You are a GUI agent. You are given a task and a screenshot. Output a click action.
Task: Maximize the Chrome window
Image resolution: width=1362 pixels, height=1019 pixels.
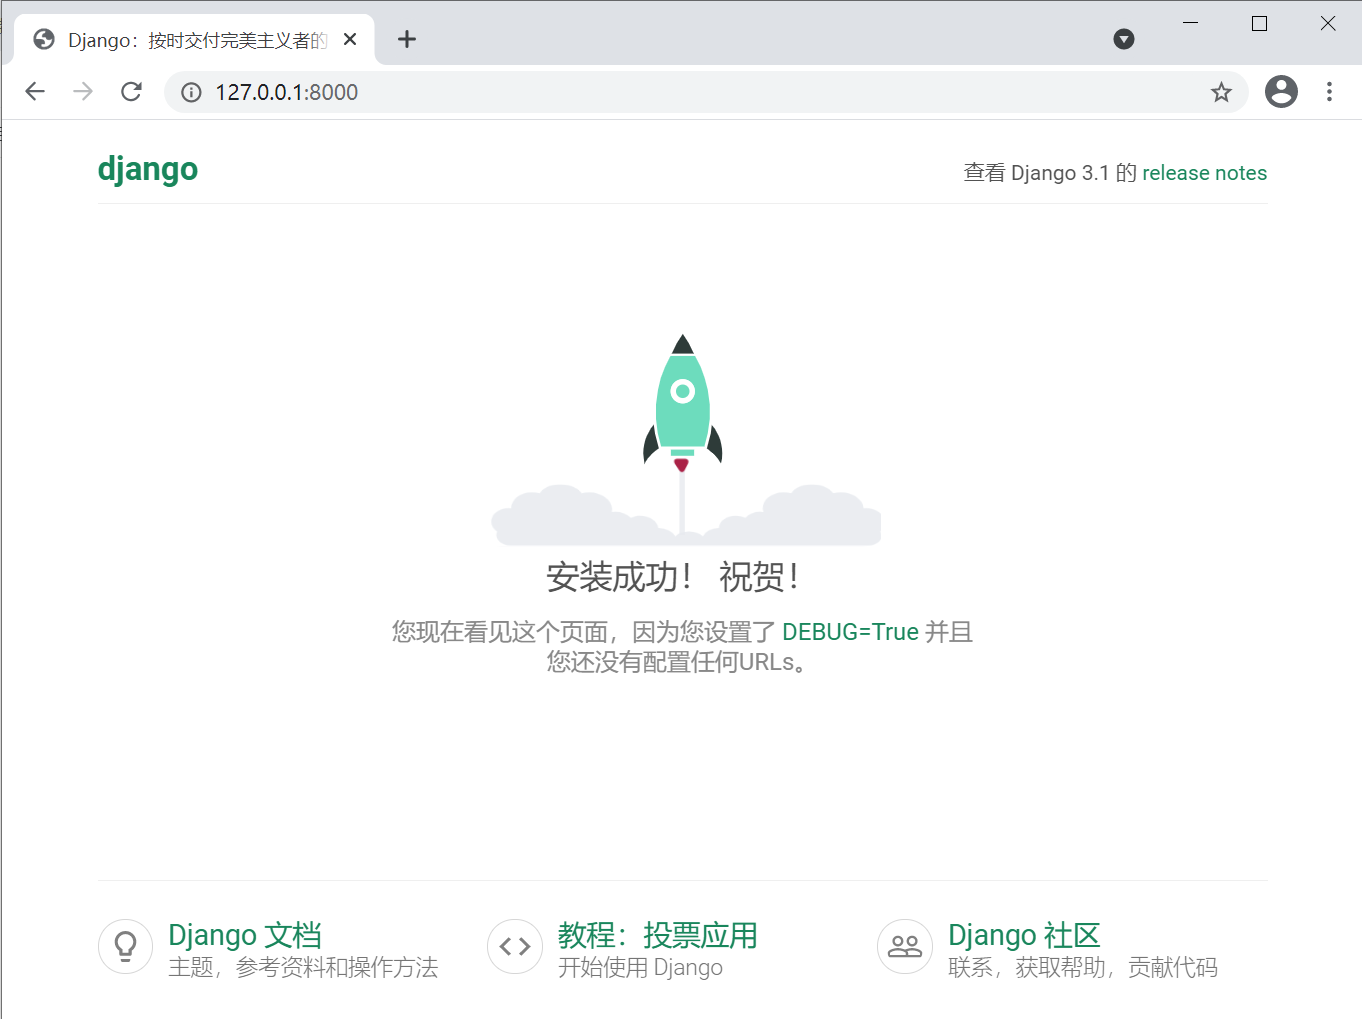point(1259,23)
